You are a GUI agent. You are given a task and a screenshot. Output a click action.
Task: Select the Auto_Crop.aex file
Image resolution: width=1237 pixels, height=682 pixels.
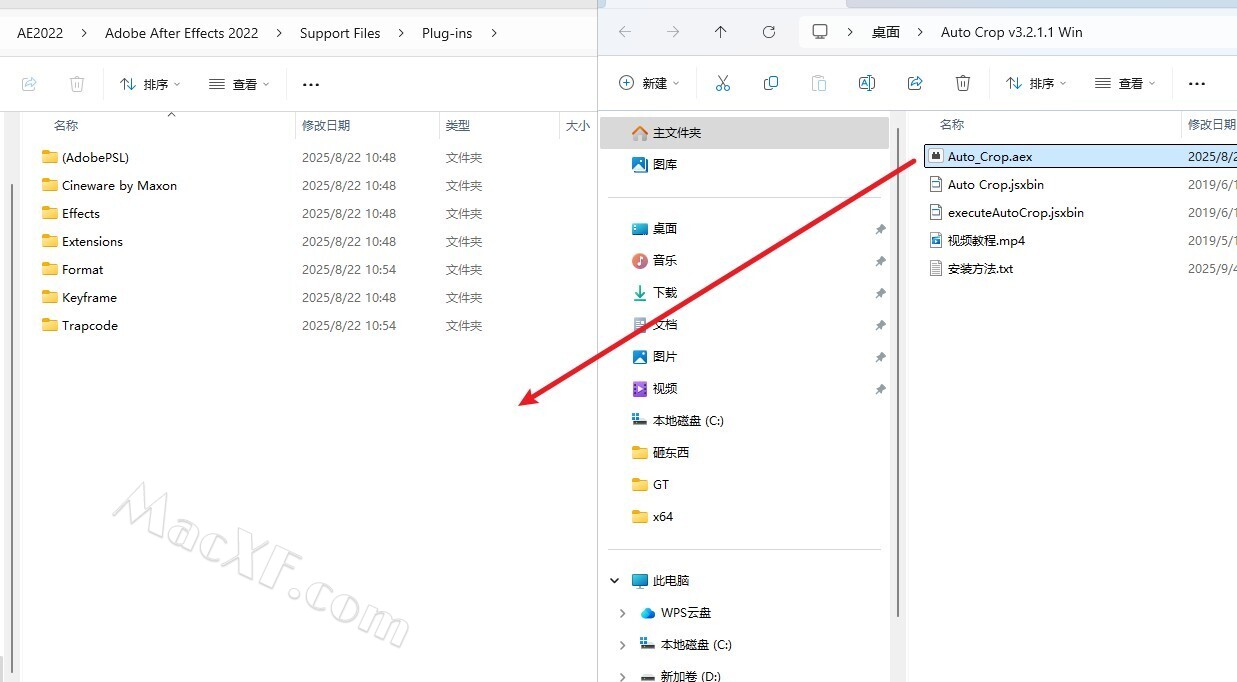1080,156
